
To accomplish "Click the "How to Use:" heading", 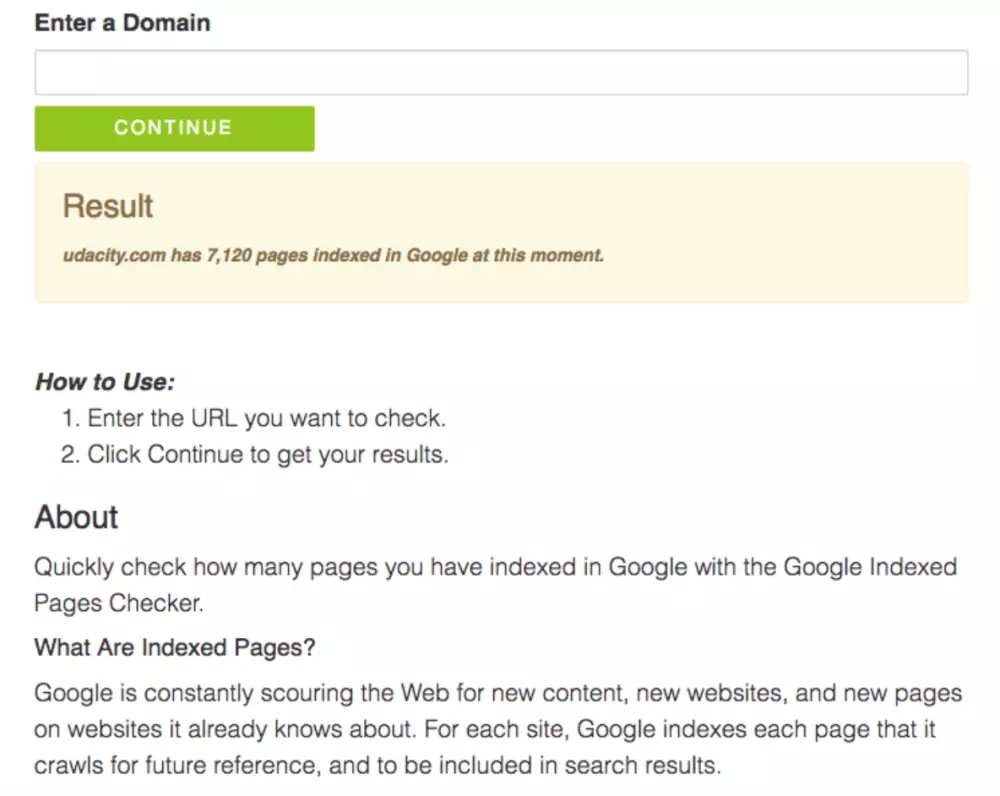I will [105, 381].
